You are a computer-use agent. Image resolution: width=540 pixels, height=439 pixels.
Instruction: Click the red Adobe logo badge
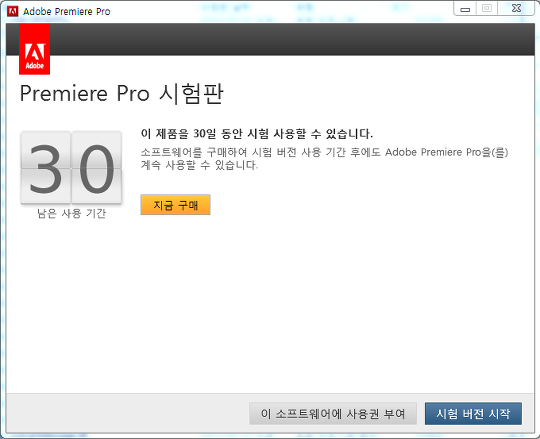coord(34,49)
